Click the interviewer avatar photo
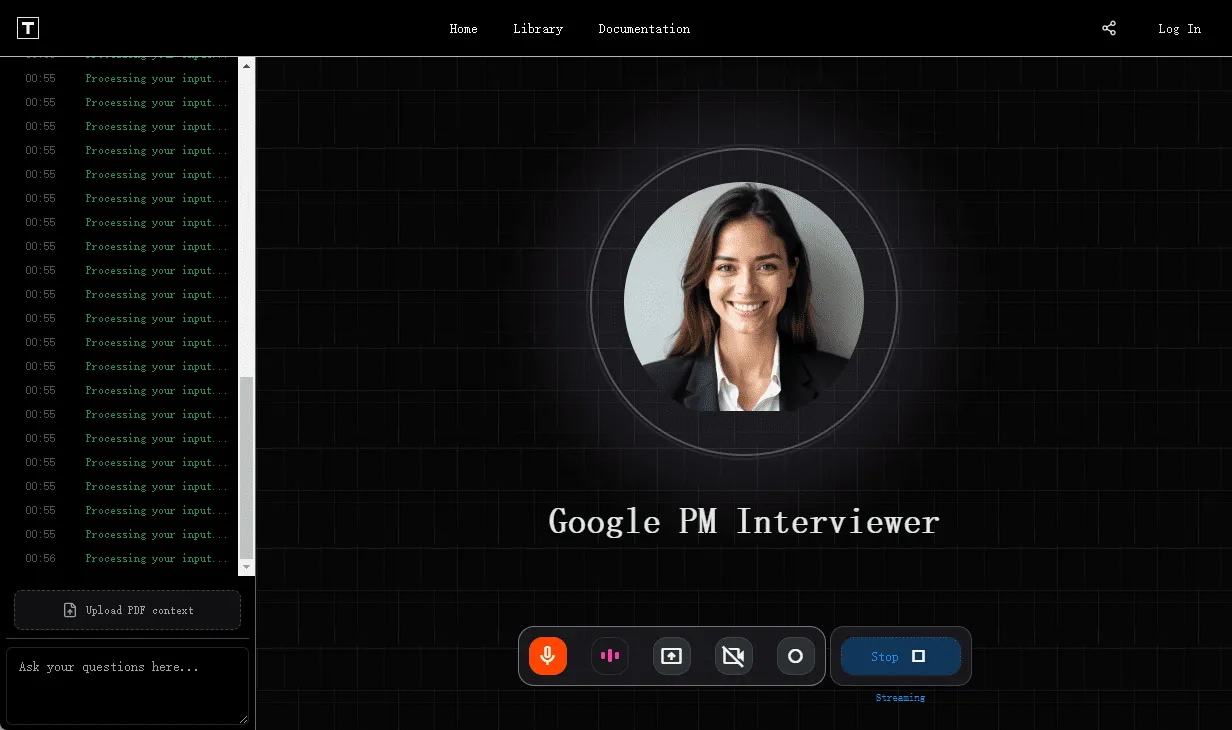The width and height of the screenshot is (1232, 730). point(743,298)
